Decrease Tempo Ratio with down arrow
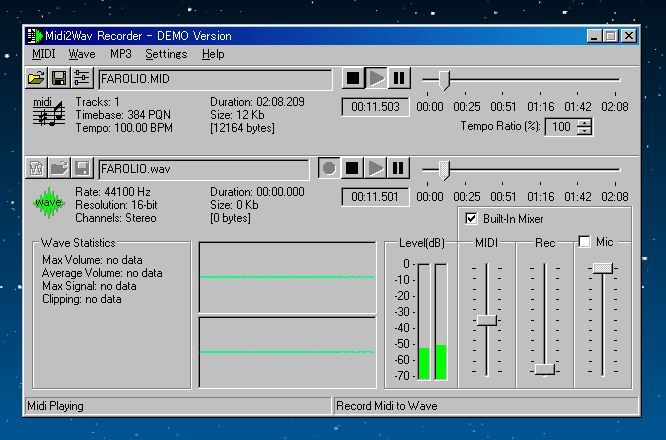Screen dimensions: 666x440 [584, 131]
